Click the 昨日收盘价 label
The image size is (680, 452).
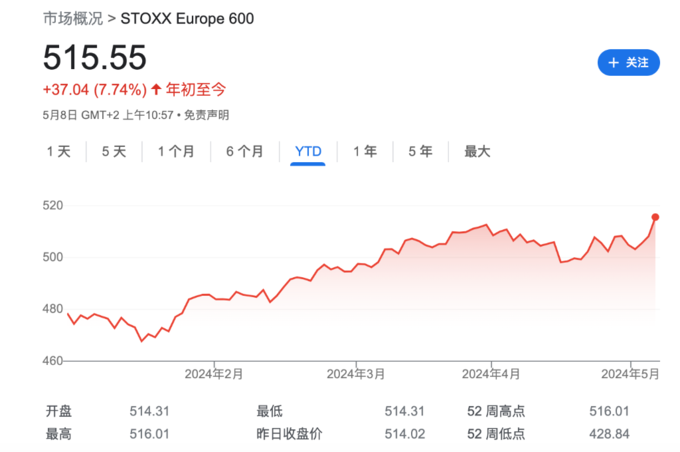[289, 434]
